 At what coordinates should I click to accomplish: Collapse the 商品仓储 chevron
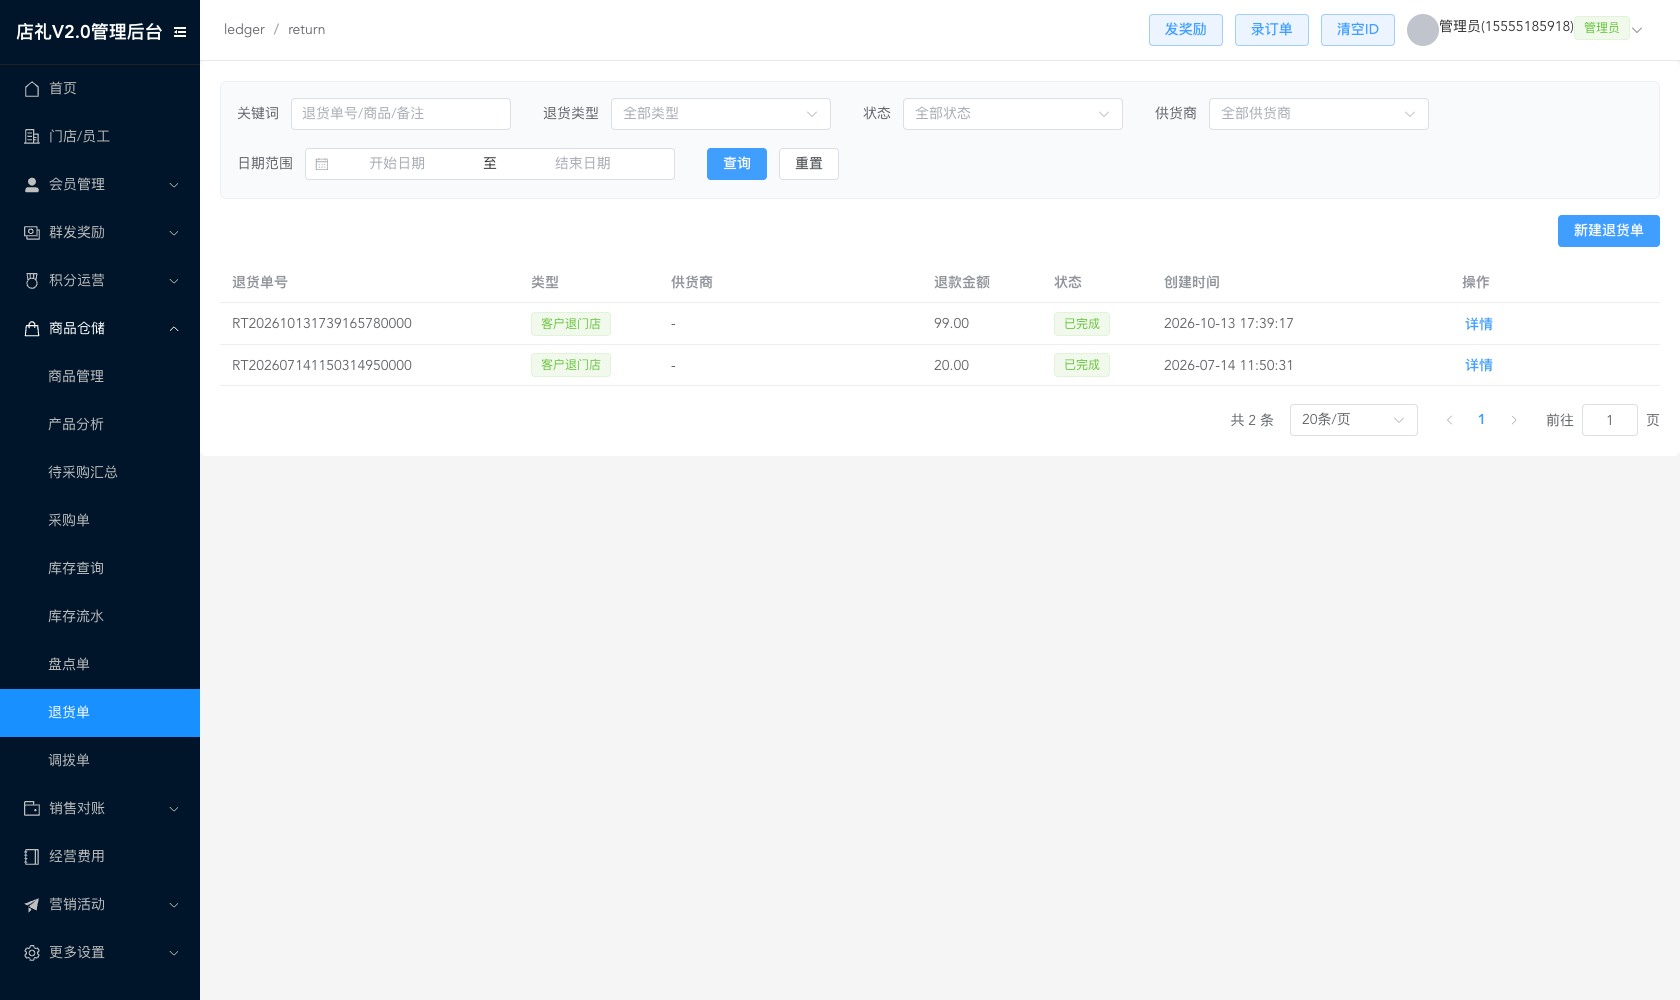click(174, 329)
